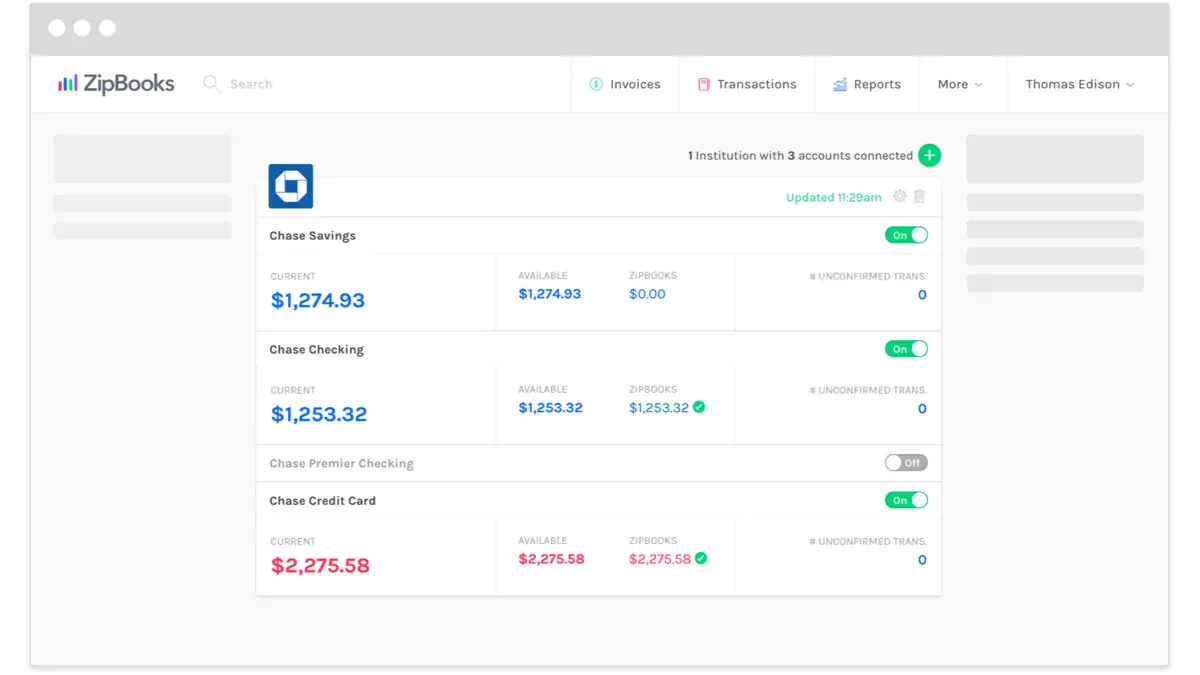Click the Chase Credit Card account name
Viewport: 1200px width, 675px height.
pos(323,501)
